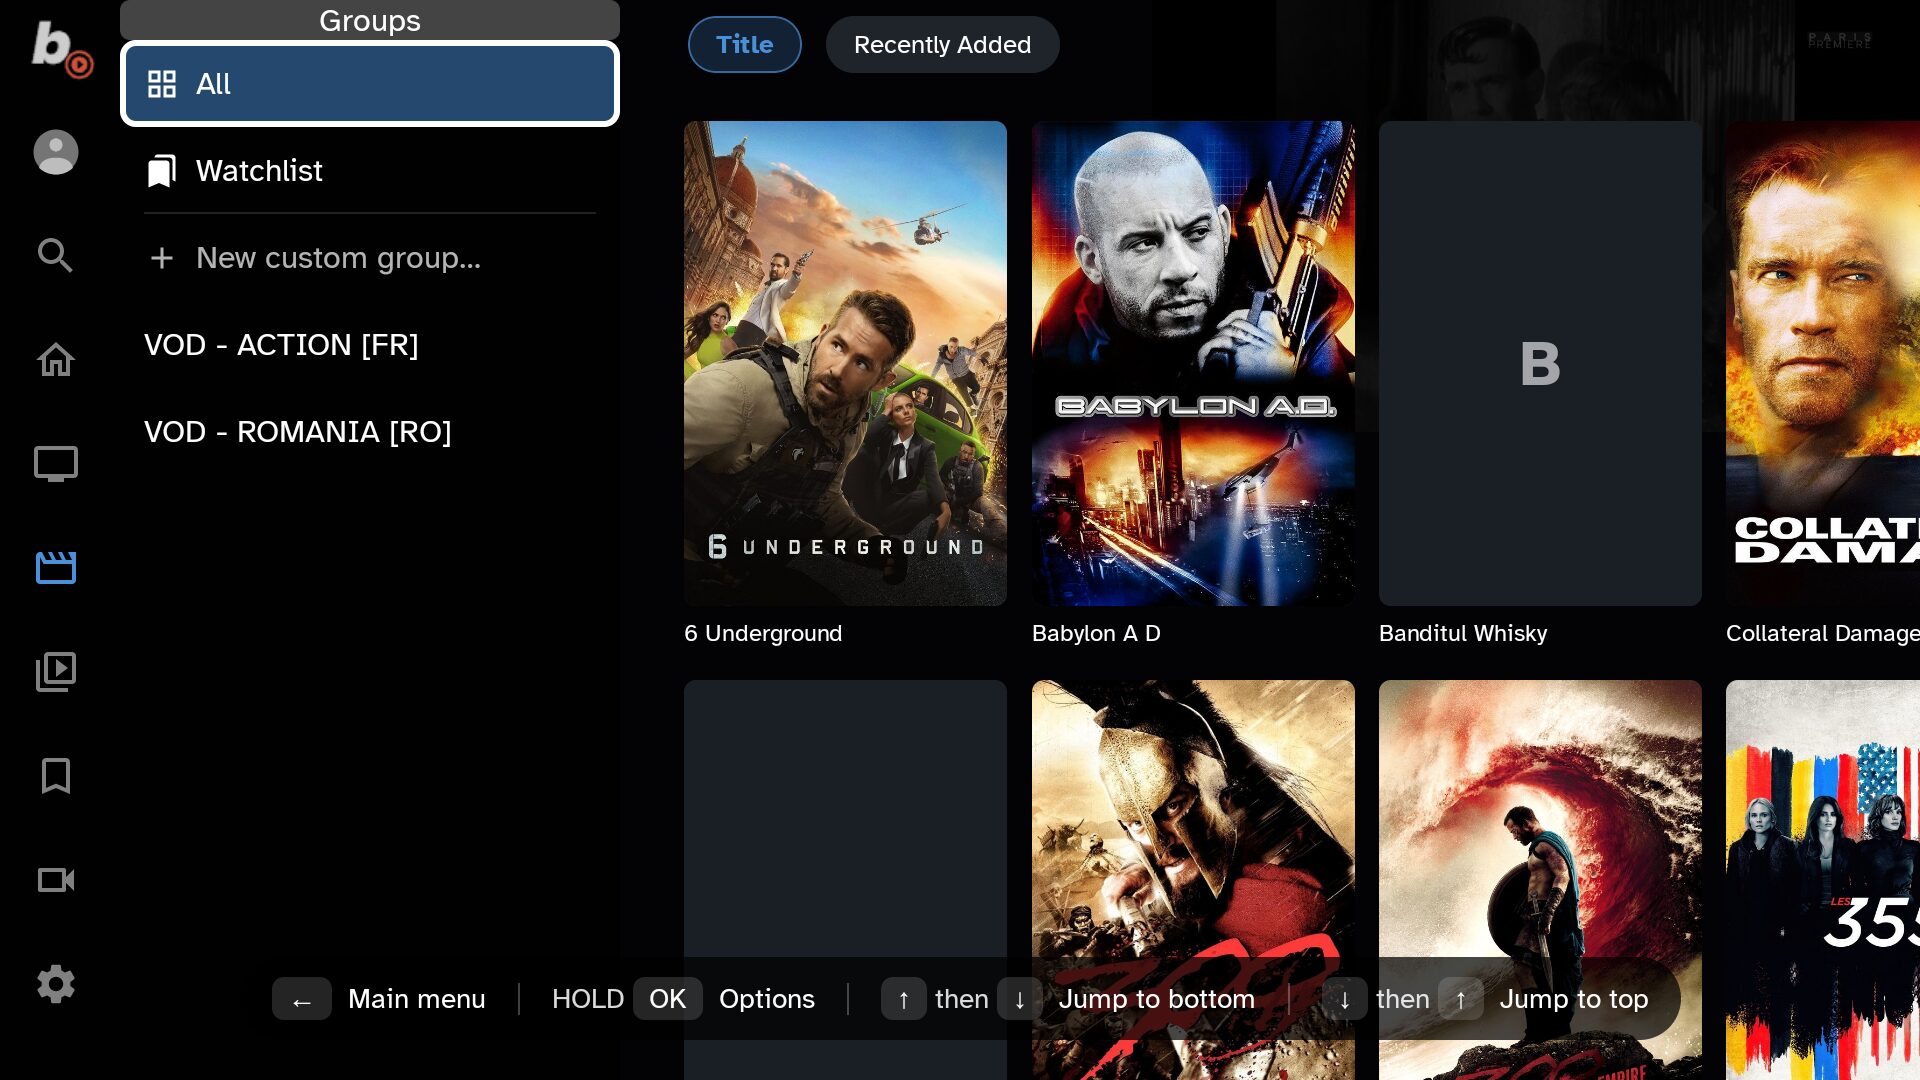
Task: Open the 355 movie poster
Action: pos(1823,880)
